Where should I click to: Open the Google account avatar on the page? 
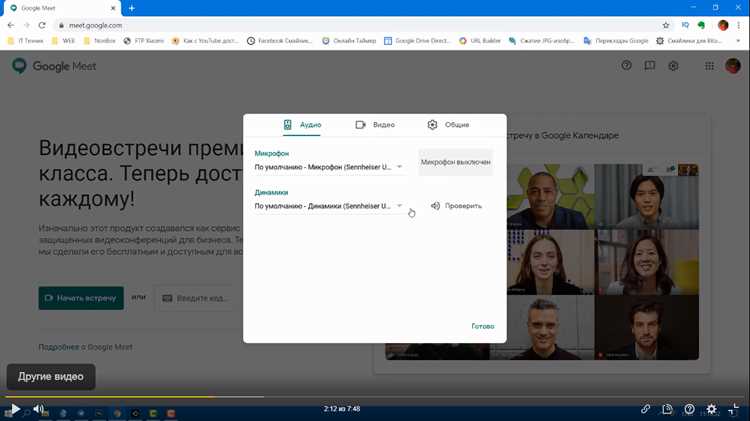click(732, 66)
